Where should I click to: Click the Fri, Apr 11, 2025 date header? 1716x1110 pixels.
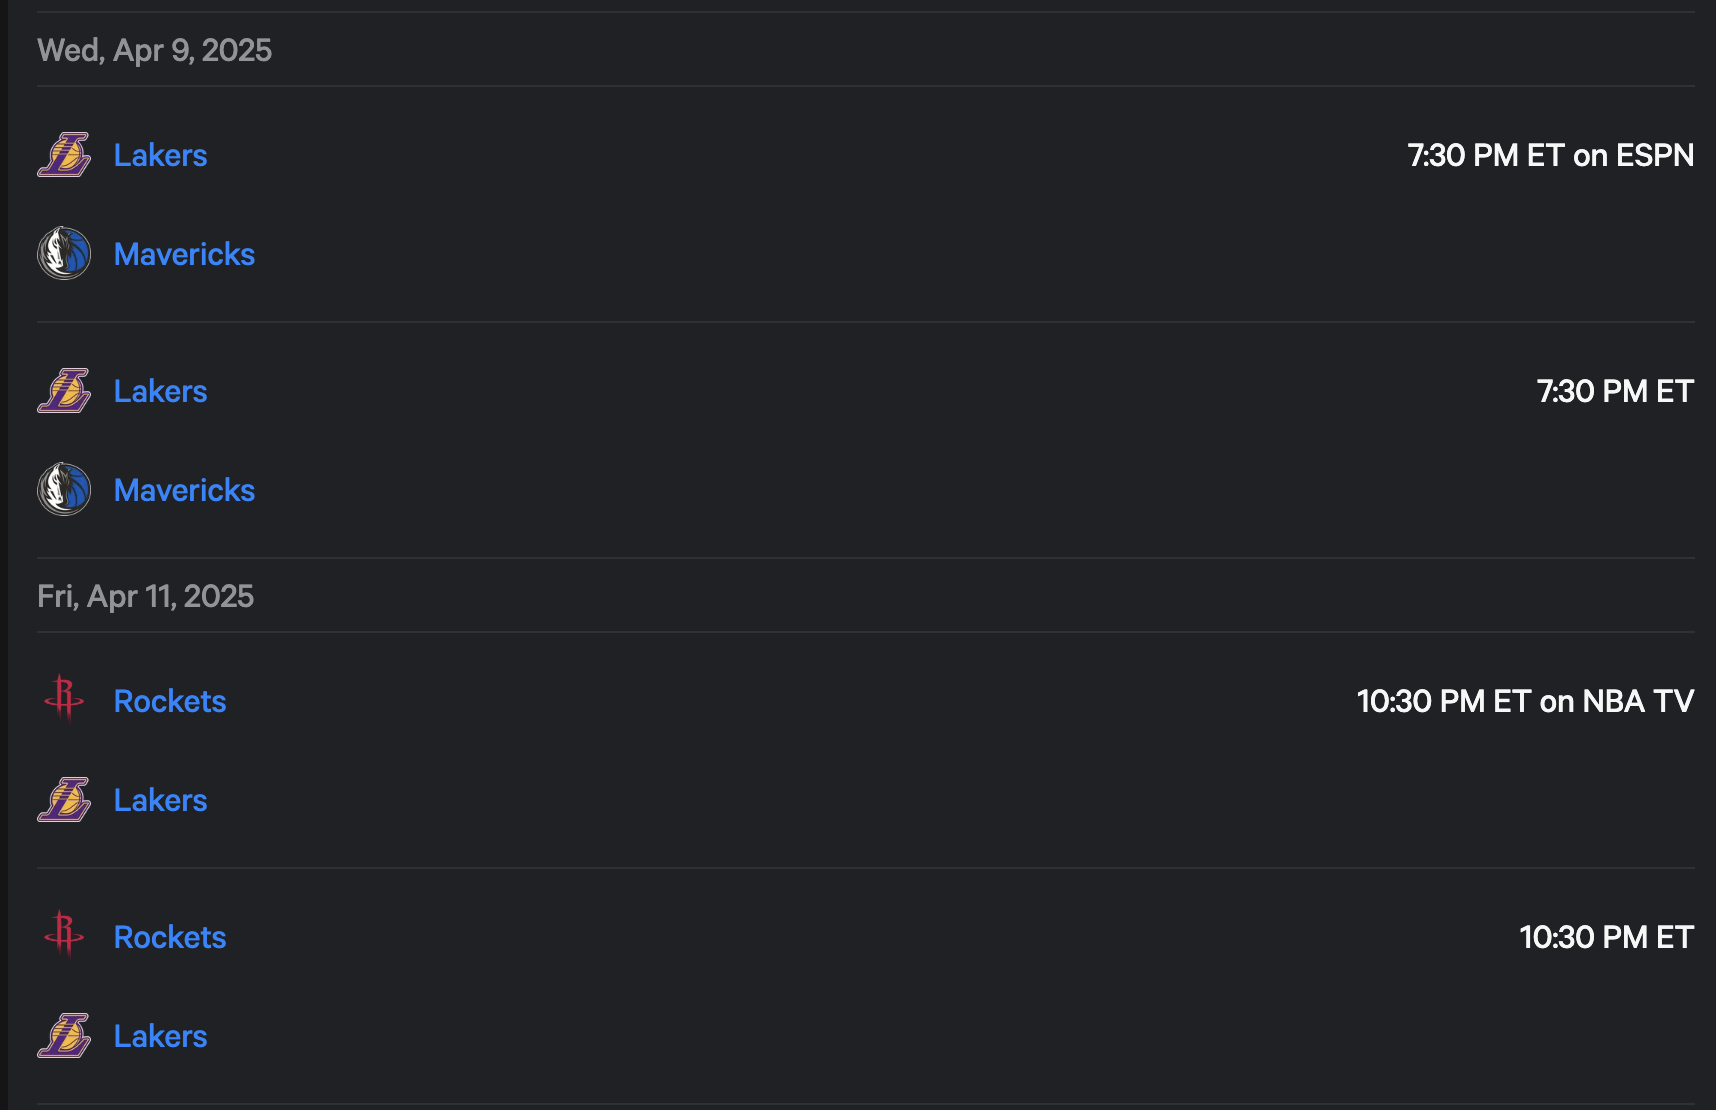point(145,596)
